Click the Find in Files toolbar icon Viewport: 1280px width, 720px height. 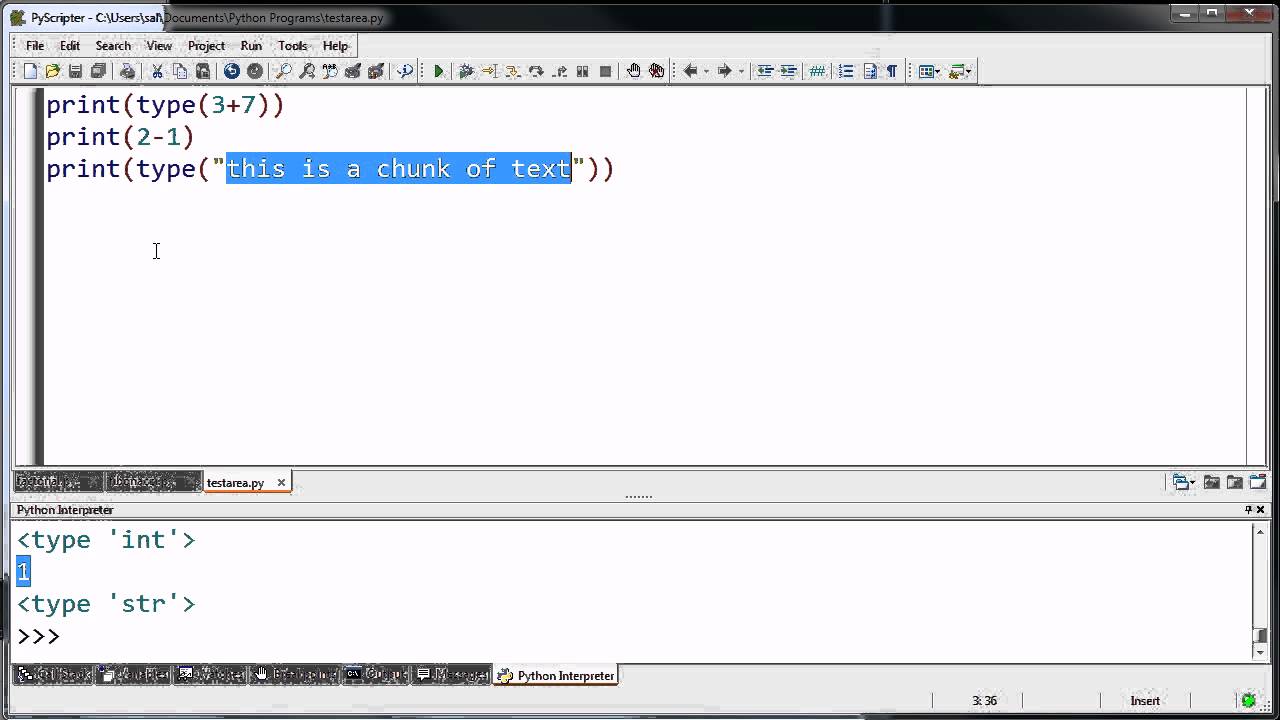[353, 71]
